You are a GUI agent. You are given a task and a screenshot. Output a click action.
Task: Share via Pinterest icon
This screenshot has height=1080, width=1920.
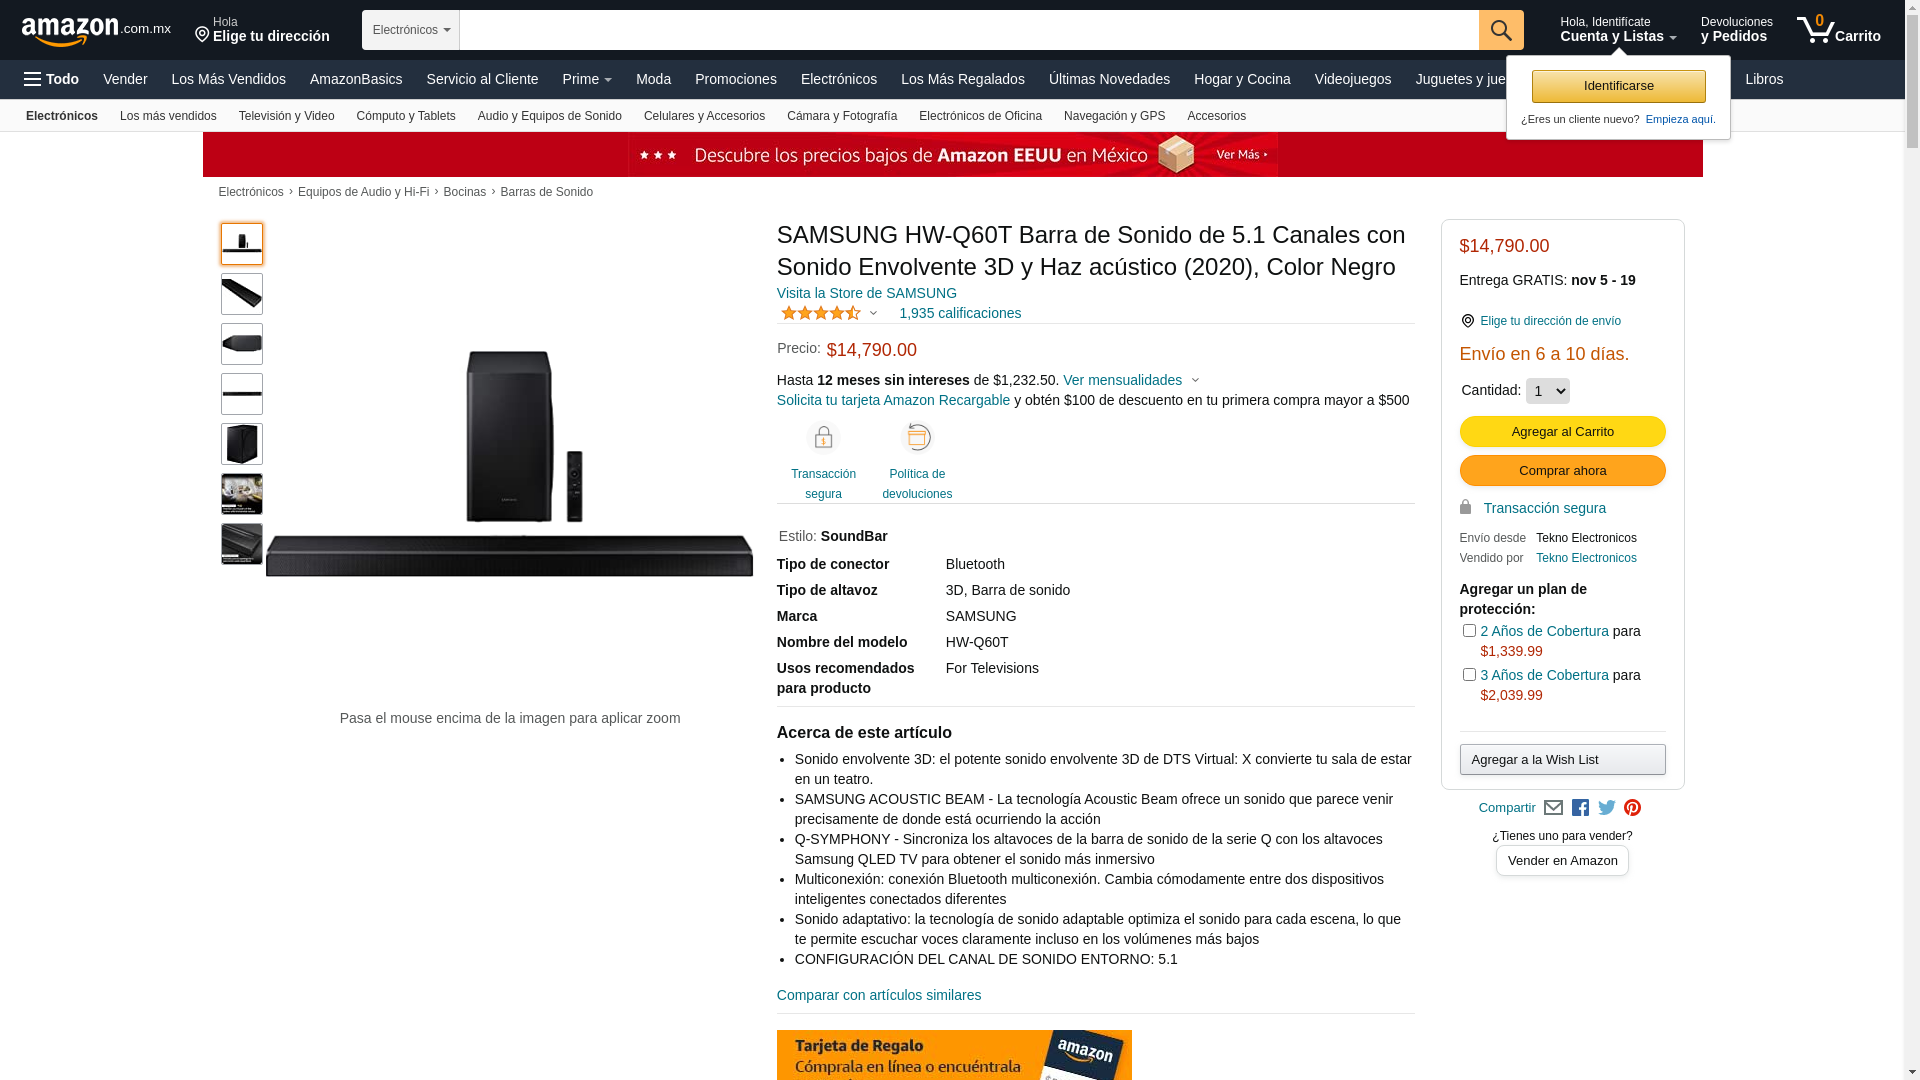pos(1632,808)
